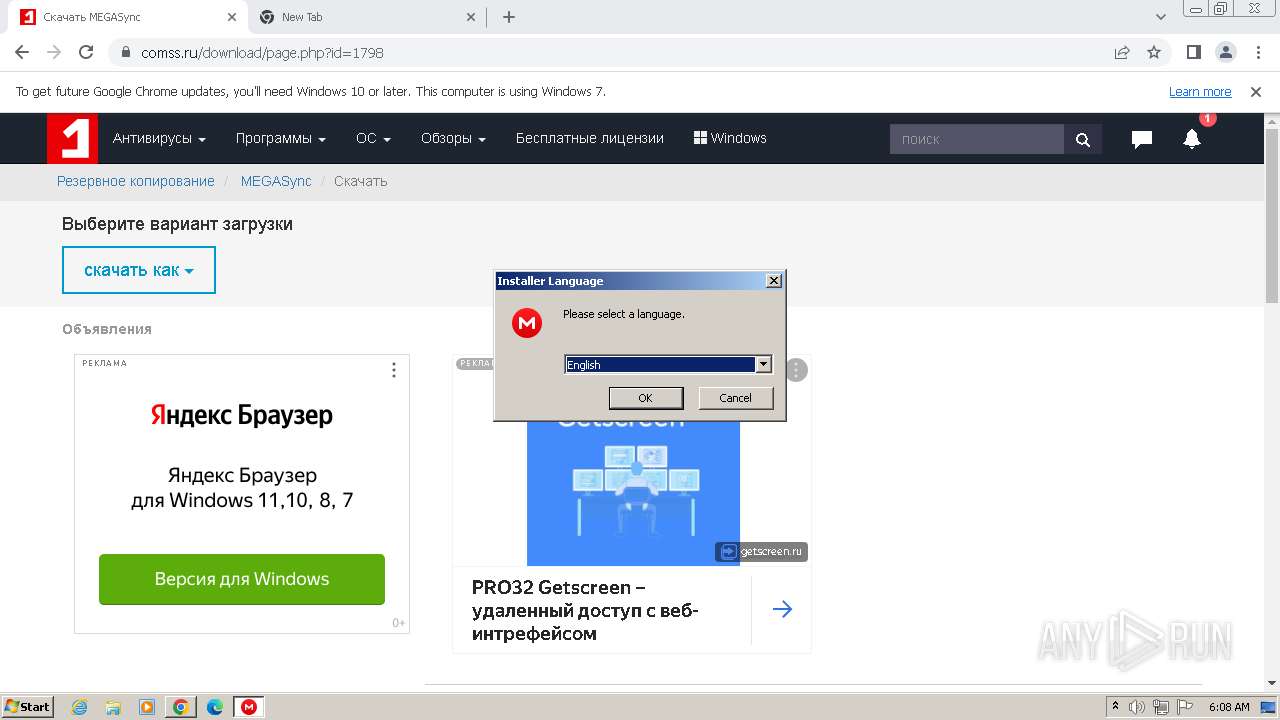Click the MEGA logo in the dialog
This screenshot has width=1280, height=720.
pyautogui.click(x=527, y=323)
